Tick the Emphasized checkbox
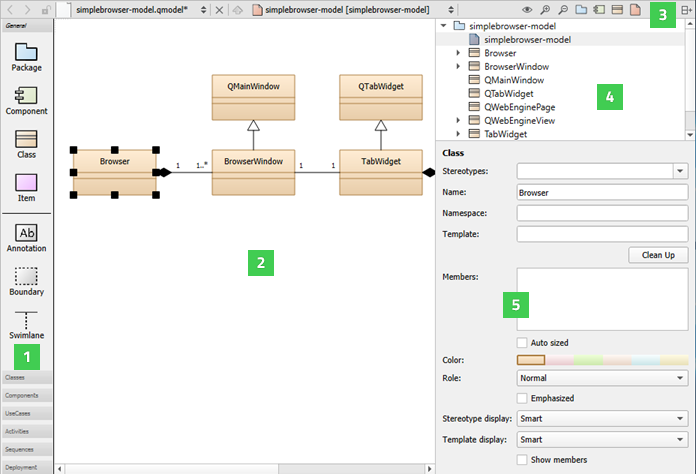Viewport: 696px width, 474px height. [x=522, y=398]
